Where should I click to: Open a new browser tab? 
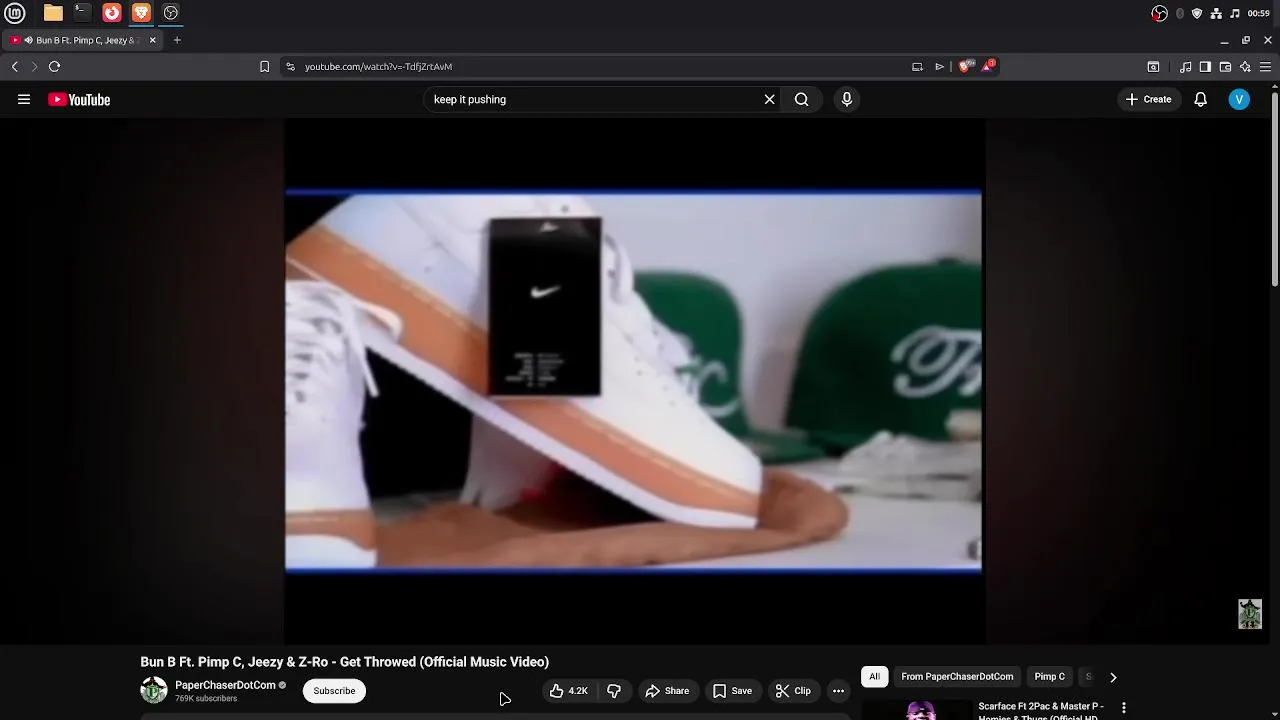[x=177, y=40]
